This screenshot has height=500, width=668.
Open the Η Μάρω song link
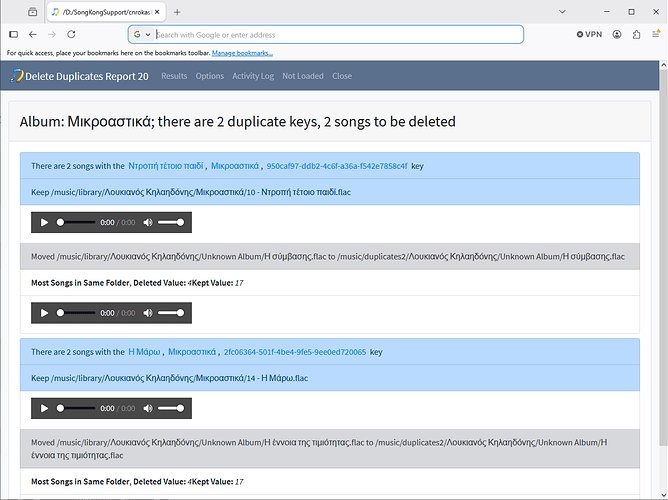144,352
